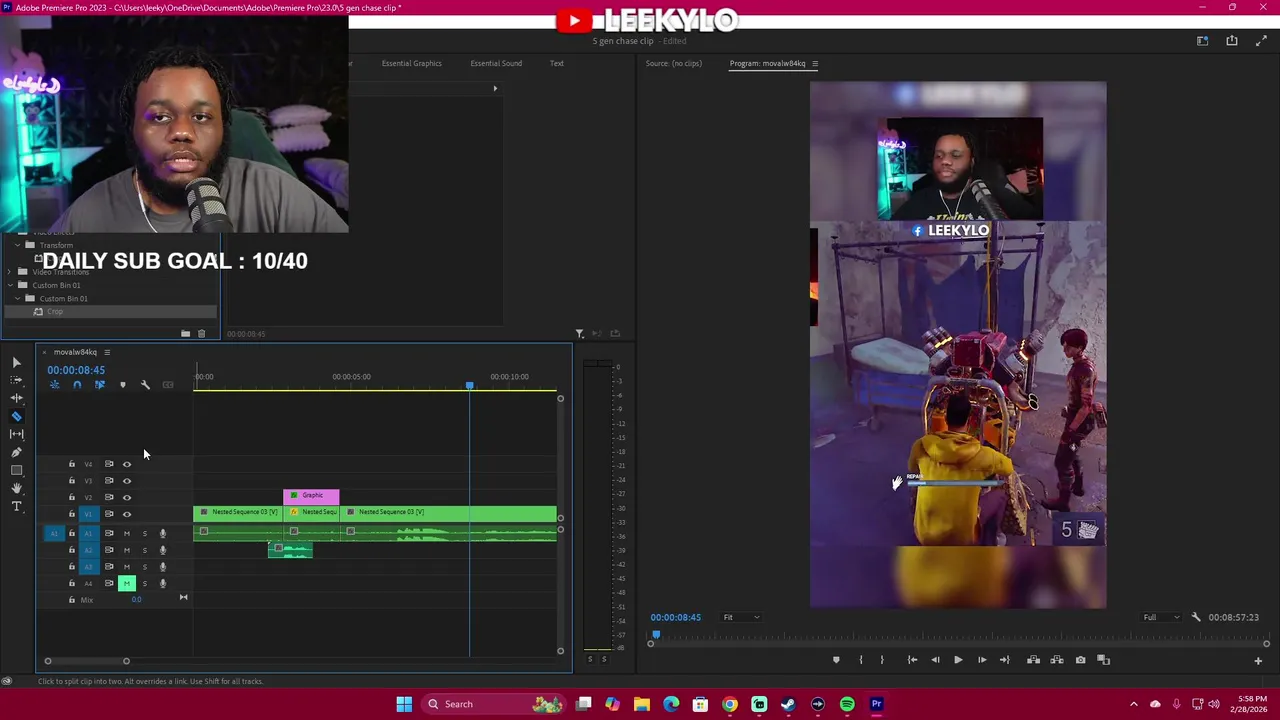Mark Out point in Program monitor
Screen dimensions: 1280x720
click(882, 660)
